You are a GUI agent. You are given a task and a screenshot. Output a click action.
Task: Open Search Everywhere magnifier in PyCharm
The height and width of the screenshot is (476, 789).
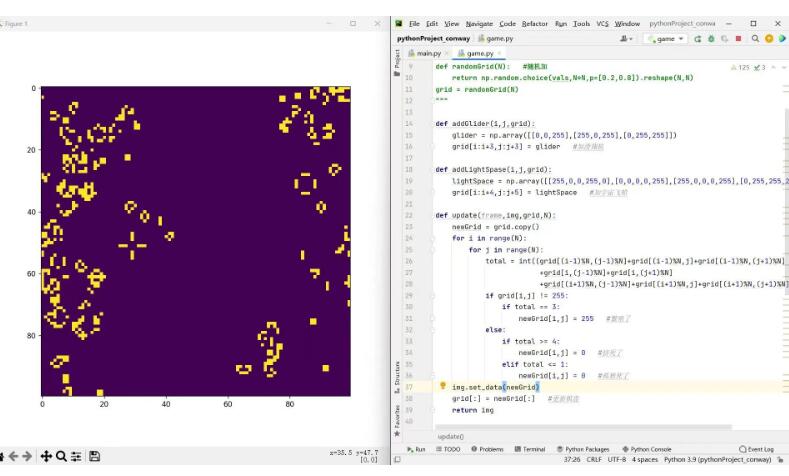tap(756, 38)
